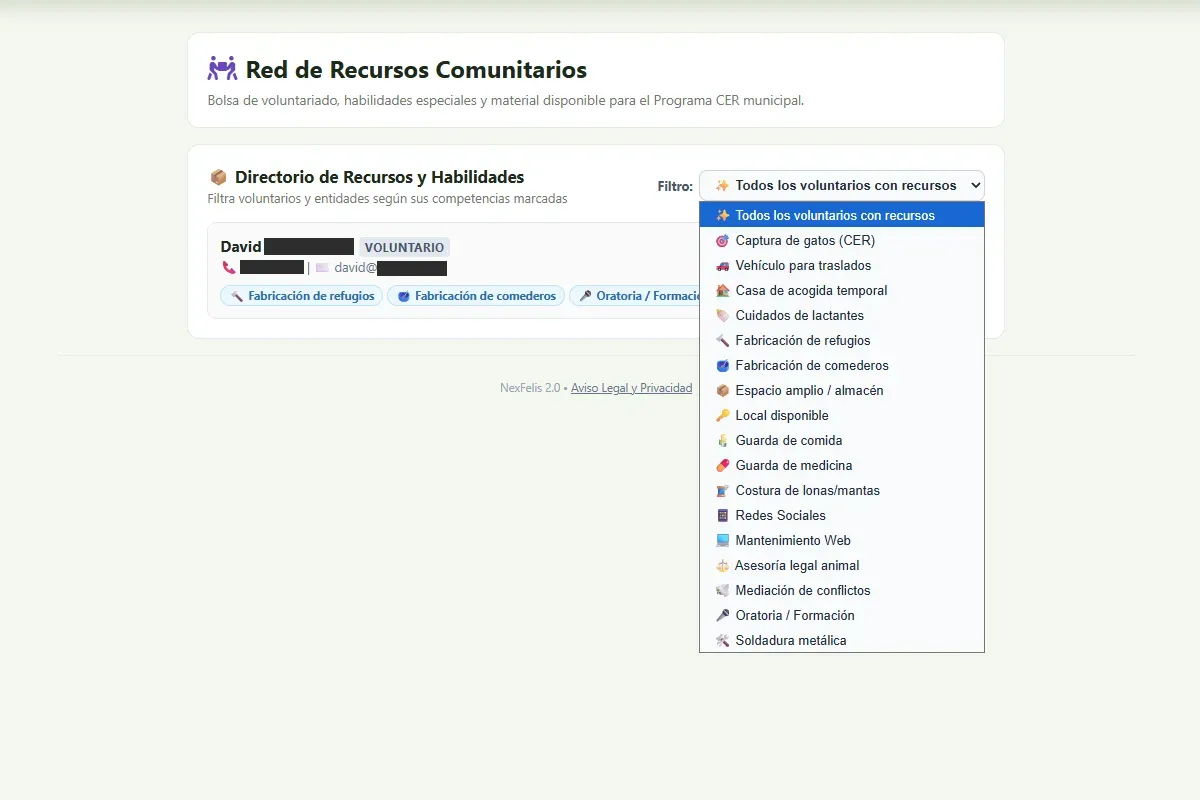Select 'Local disponible' option
This screenshot has height=800, width=1200.
pyautogui.click(x=842, y=415)
